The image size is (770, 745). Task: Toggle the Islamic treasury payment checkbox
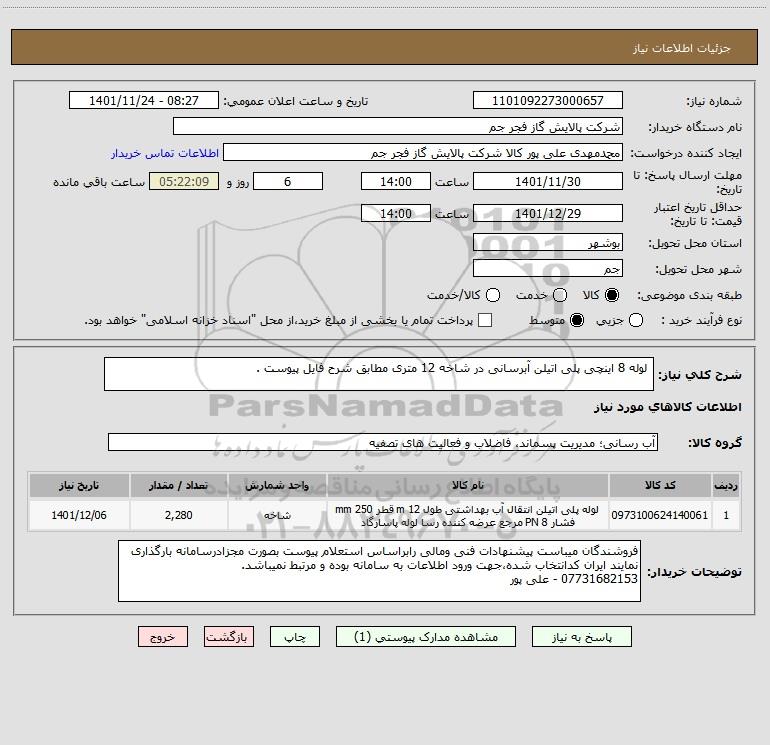pyautogui.click(x=485, y=320)
